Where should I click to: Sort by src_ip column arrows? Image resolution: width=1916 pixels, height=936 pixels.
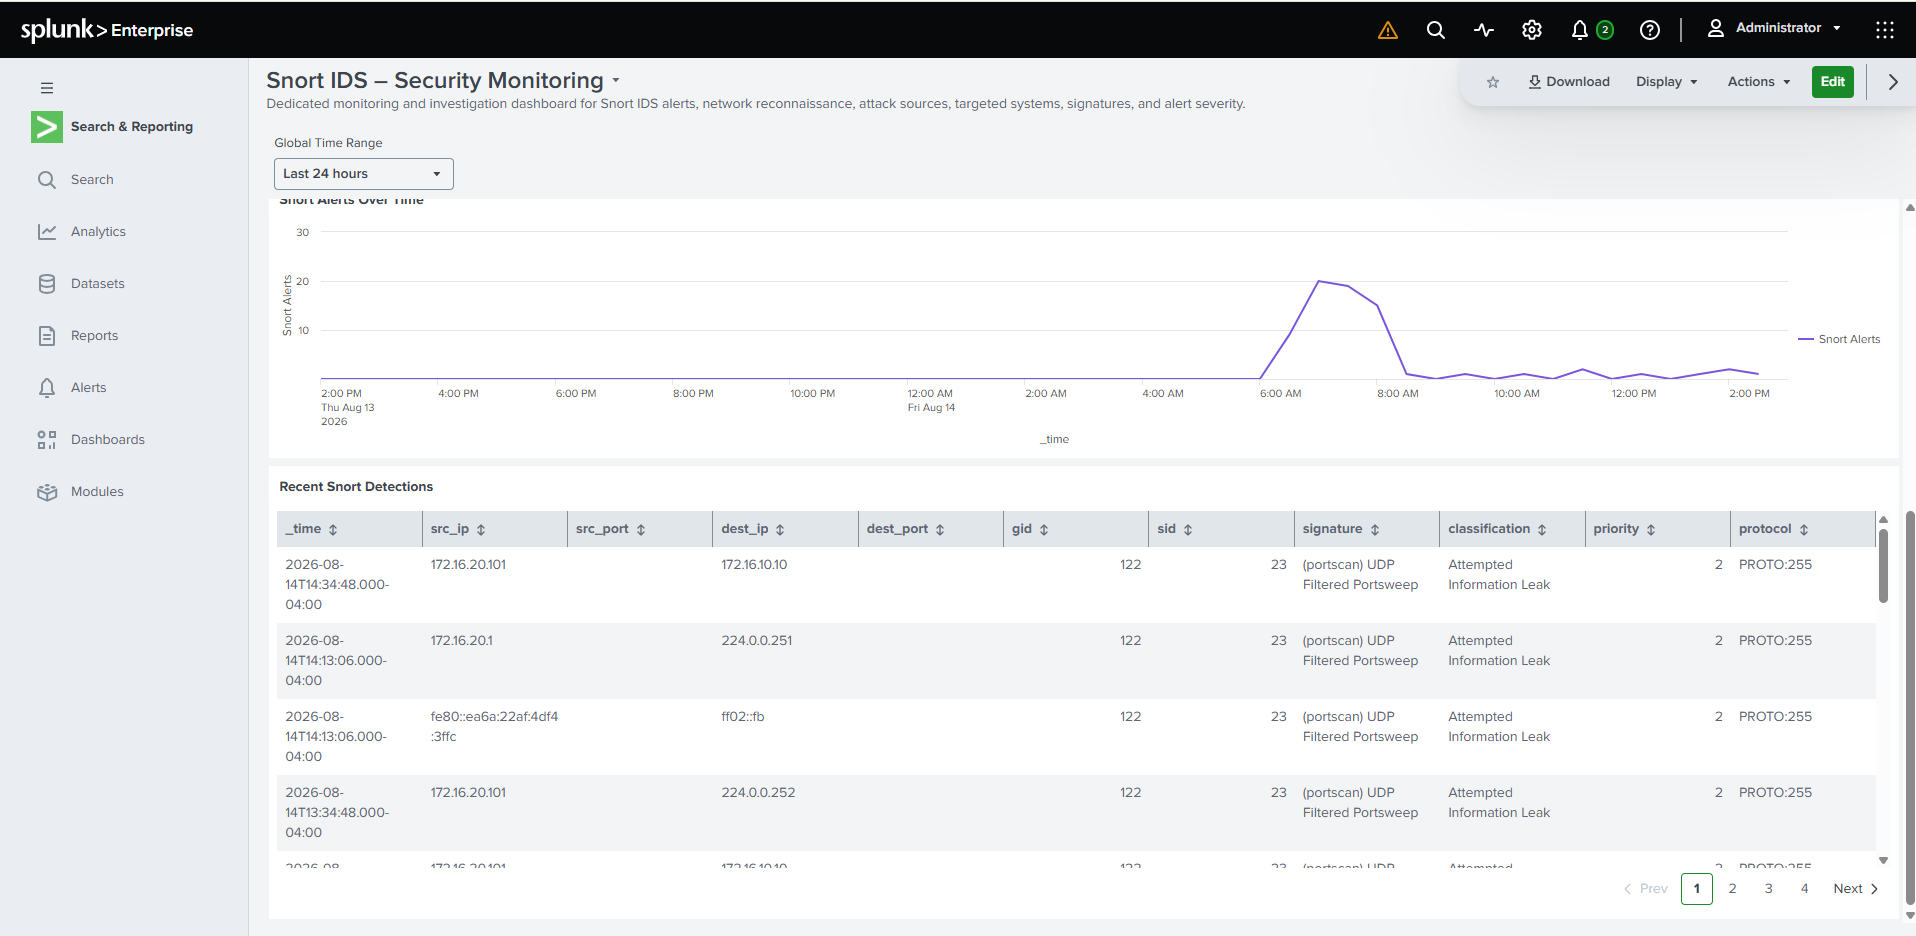[x=481, y=529]
